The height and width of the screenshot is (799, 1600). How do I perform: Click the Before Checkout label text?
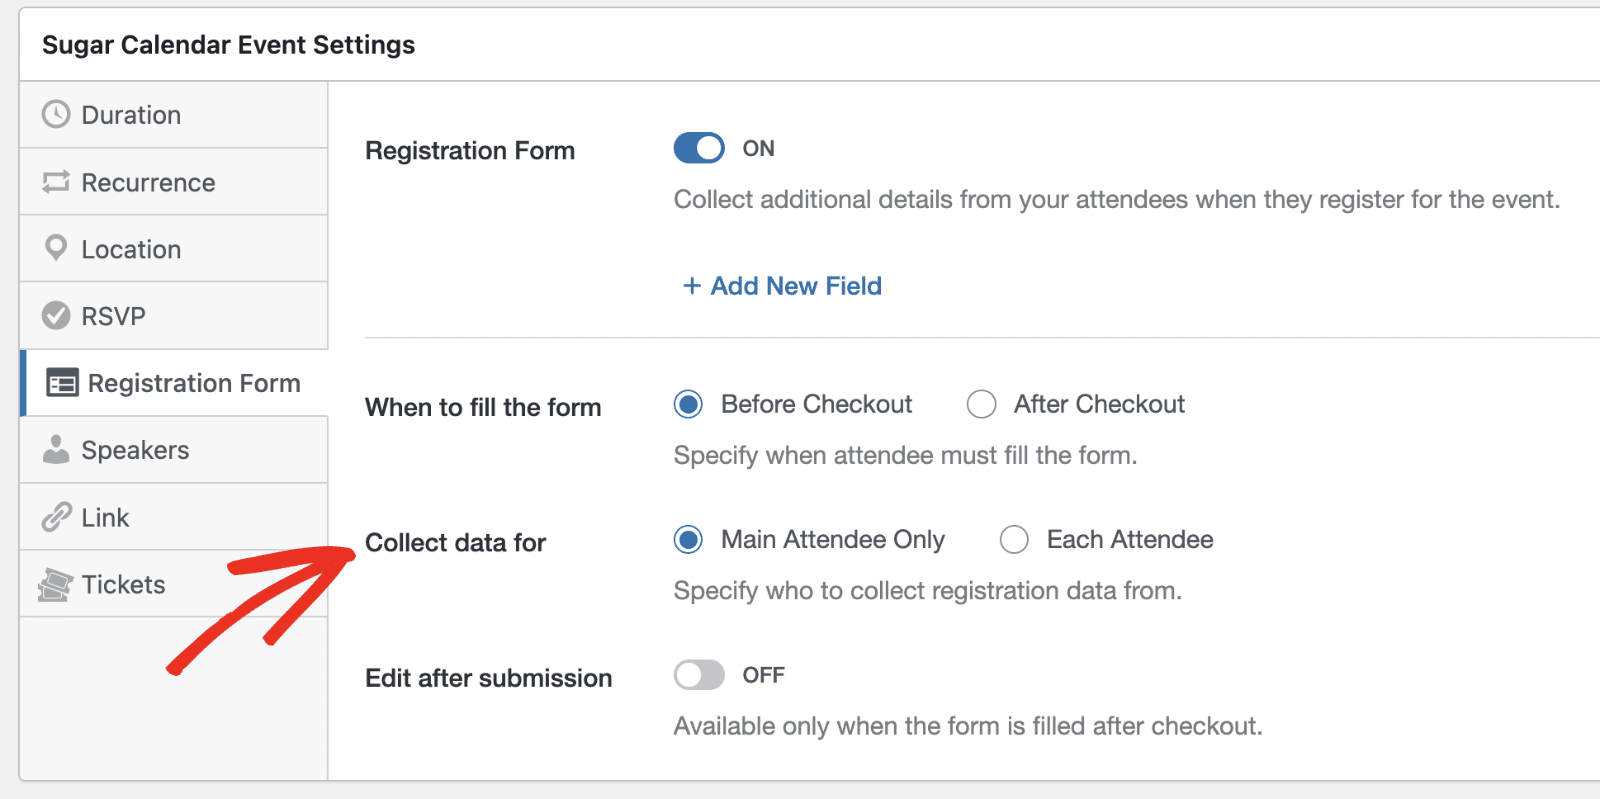pos(816,404)
